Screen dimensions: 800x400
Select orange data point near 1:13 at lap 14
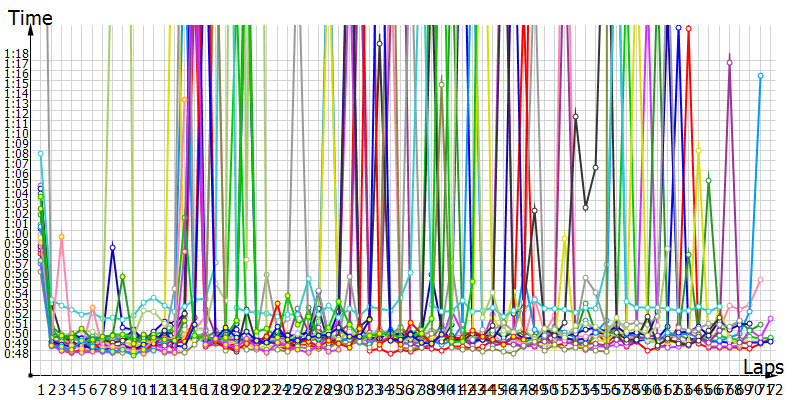[x=184, y=99]
